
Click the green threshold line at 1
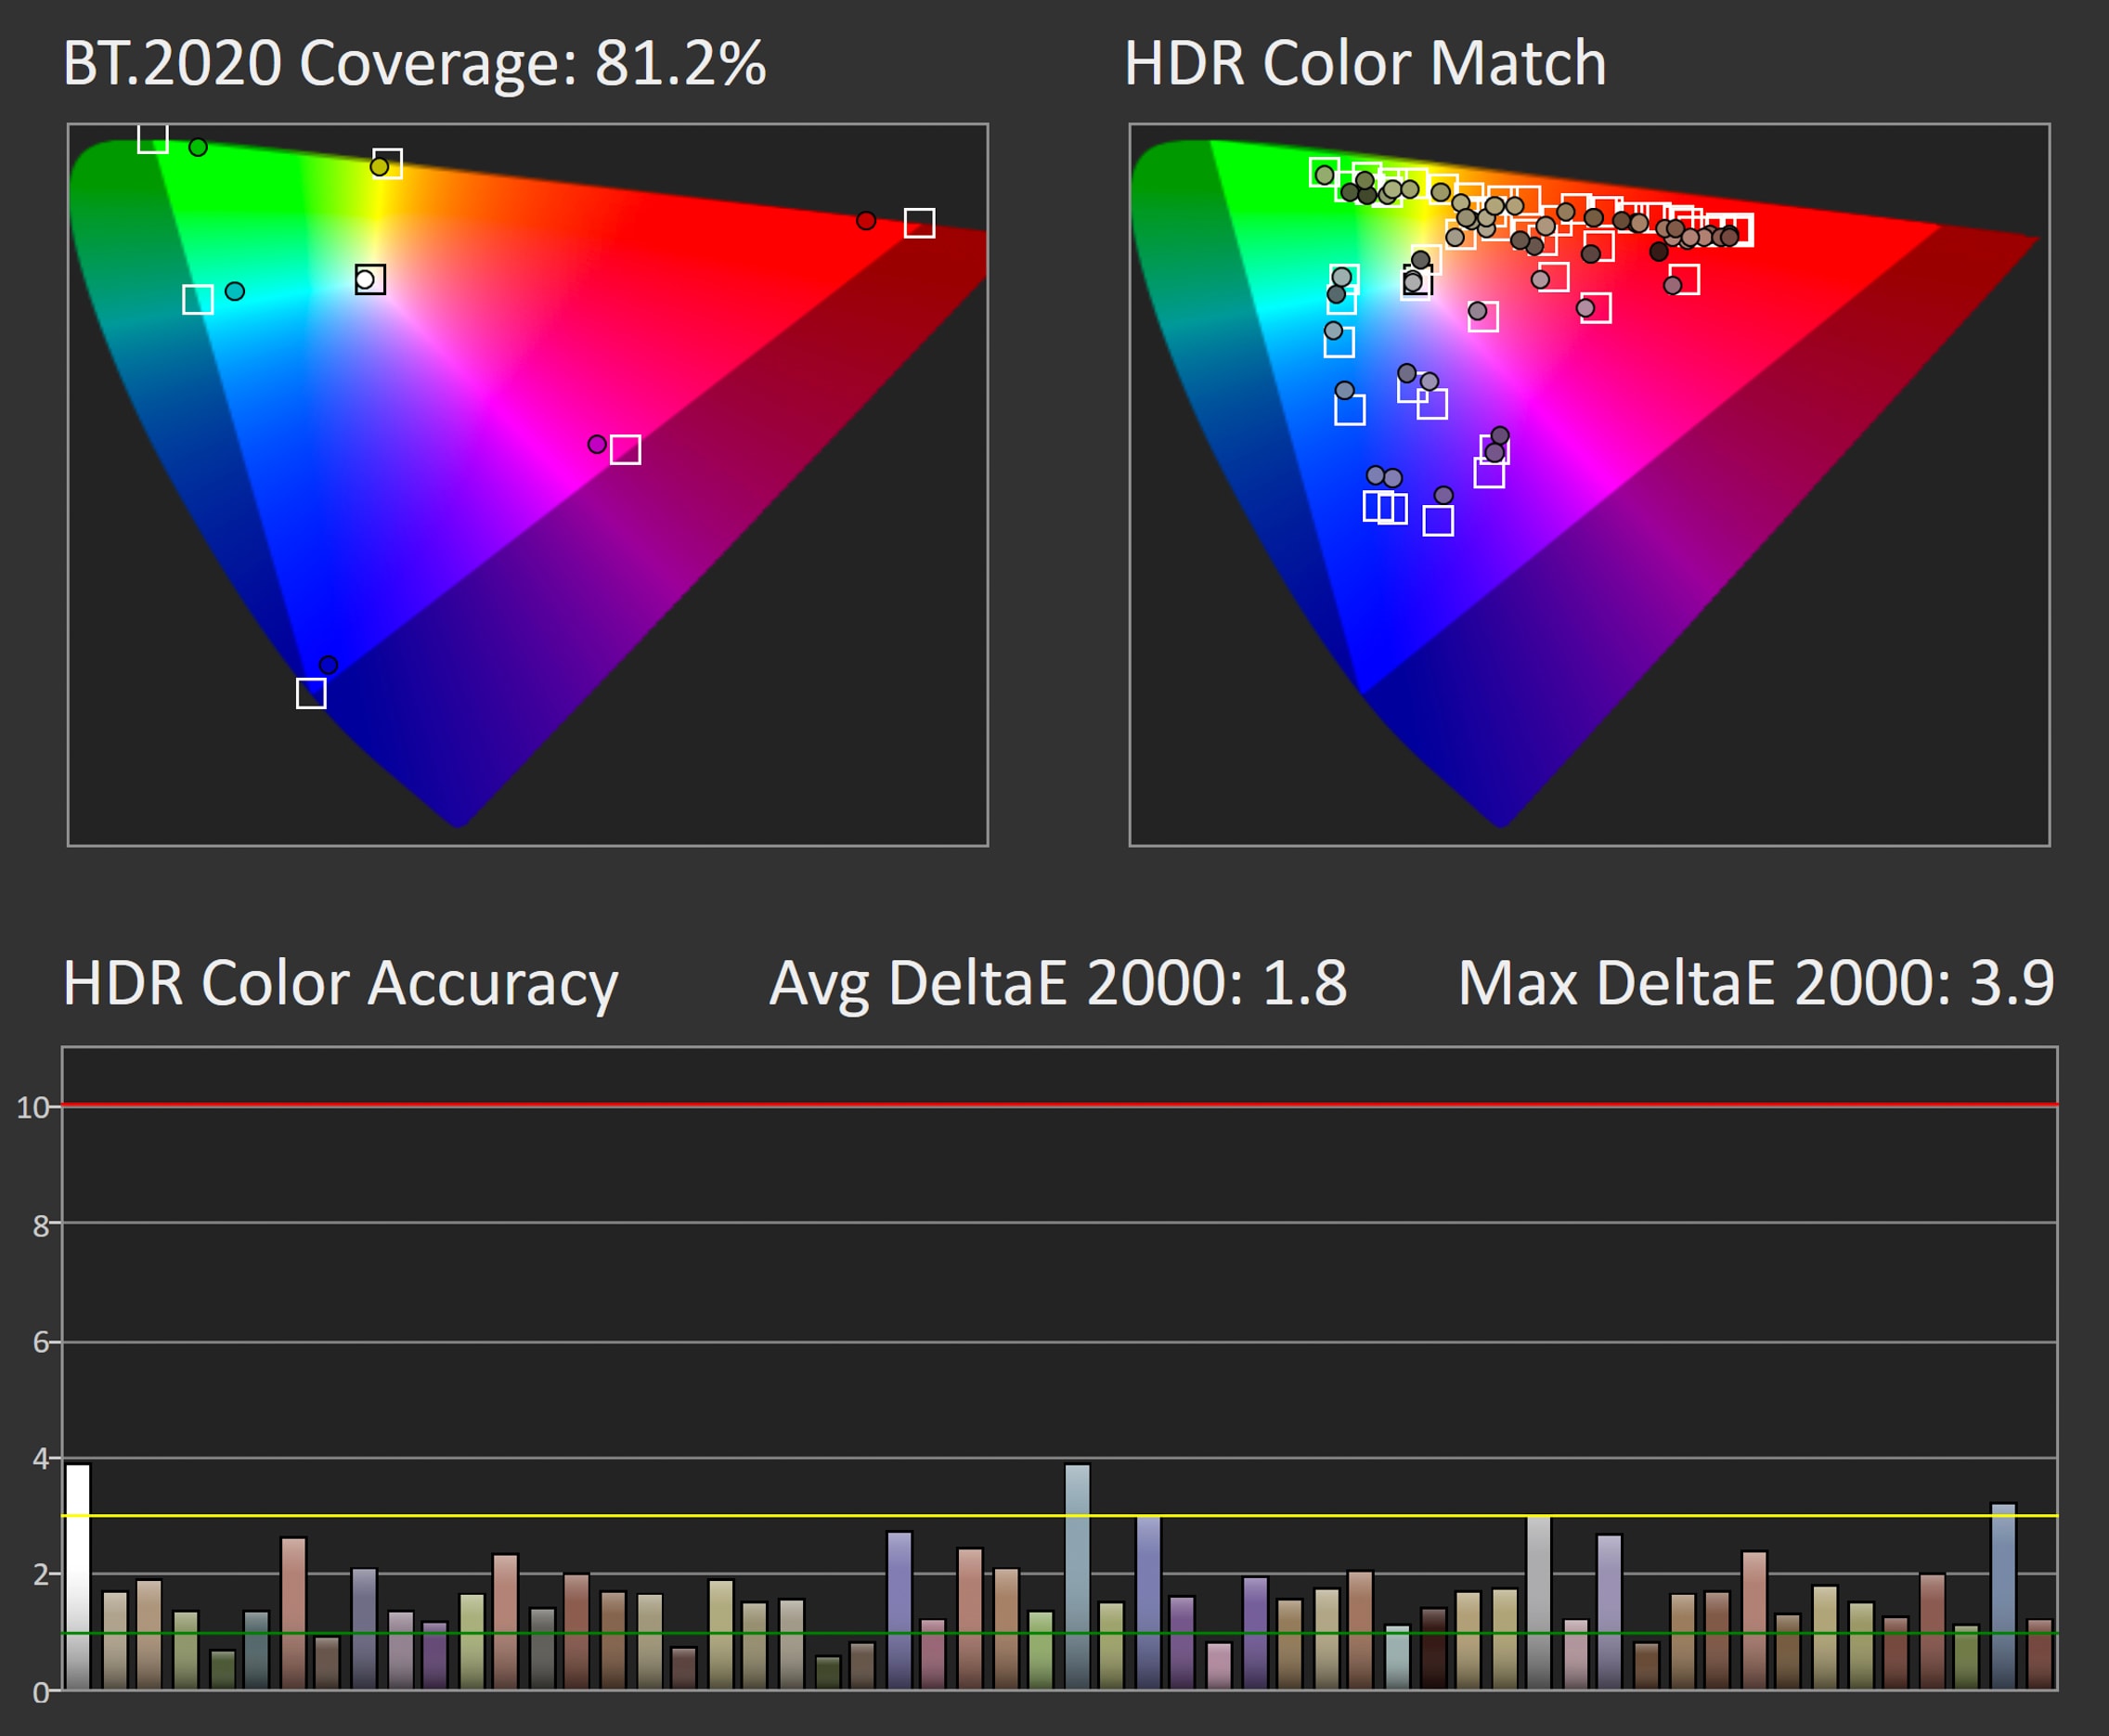(x=1060, y=1633)
